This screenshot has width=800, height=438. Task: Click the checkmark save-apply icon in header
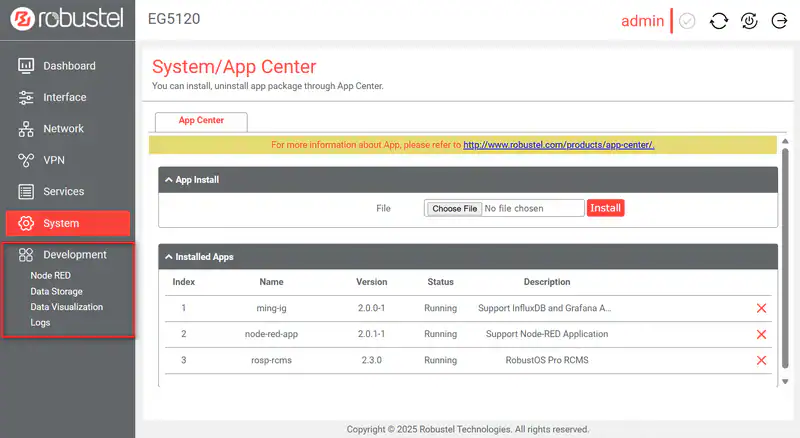tap(687, 21)
